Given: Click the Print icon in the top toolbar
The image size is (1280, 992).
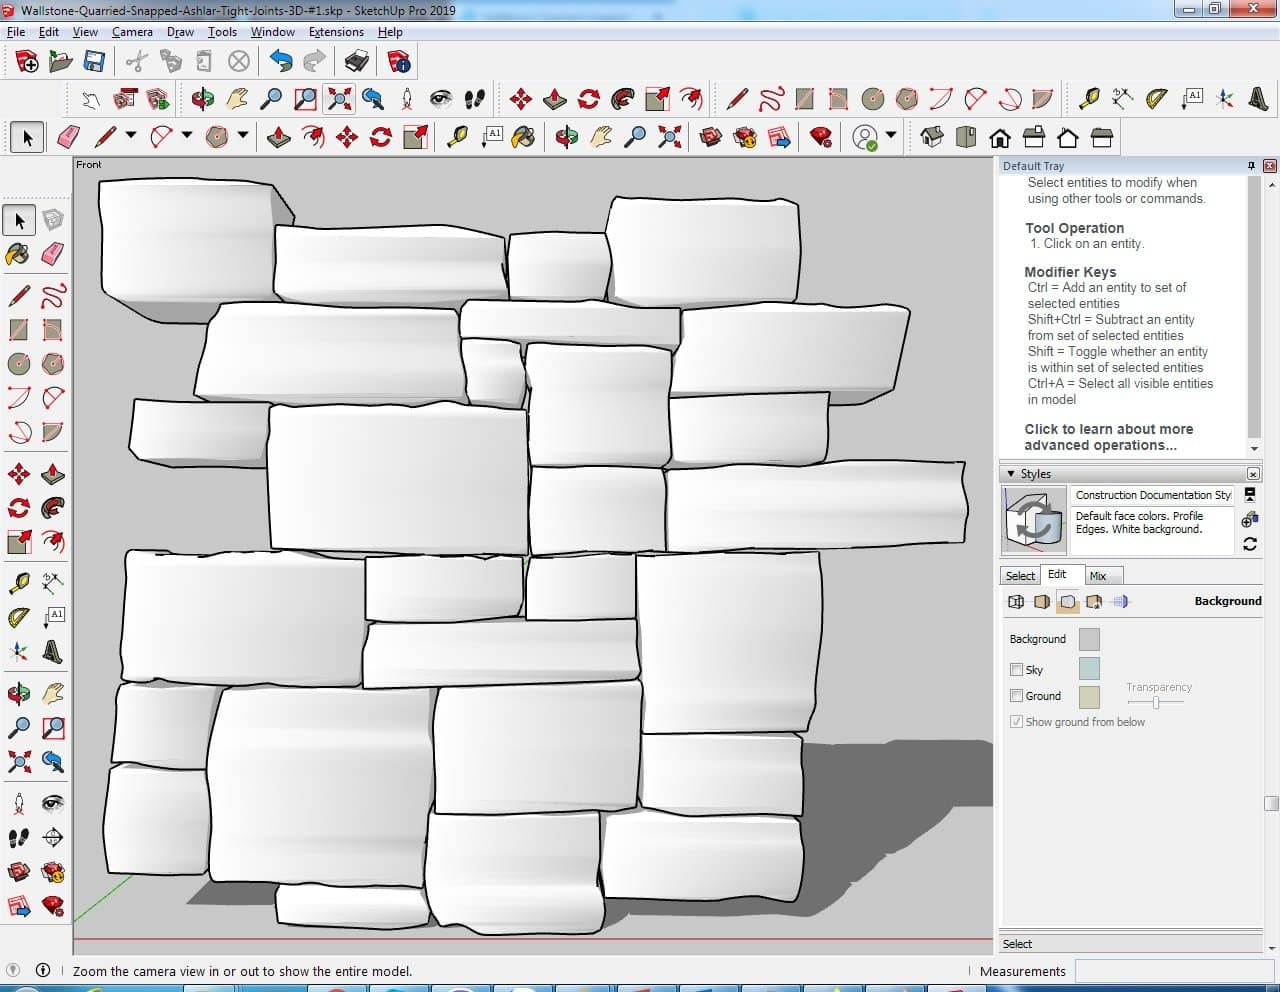Looking at the screenshot, I should click(x=357, y=62).
